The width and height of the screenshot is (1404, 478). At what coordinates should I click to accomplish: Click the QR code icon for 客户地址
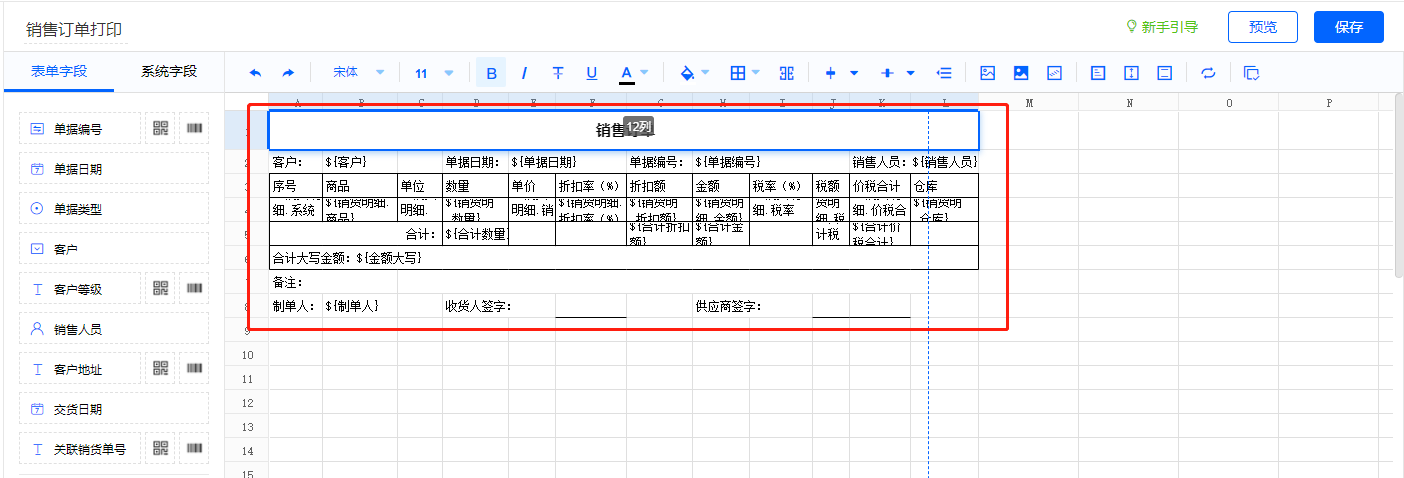click(x=161, y=368)
